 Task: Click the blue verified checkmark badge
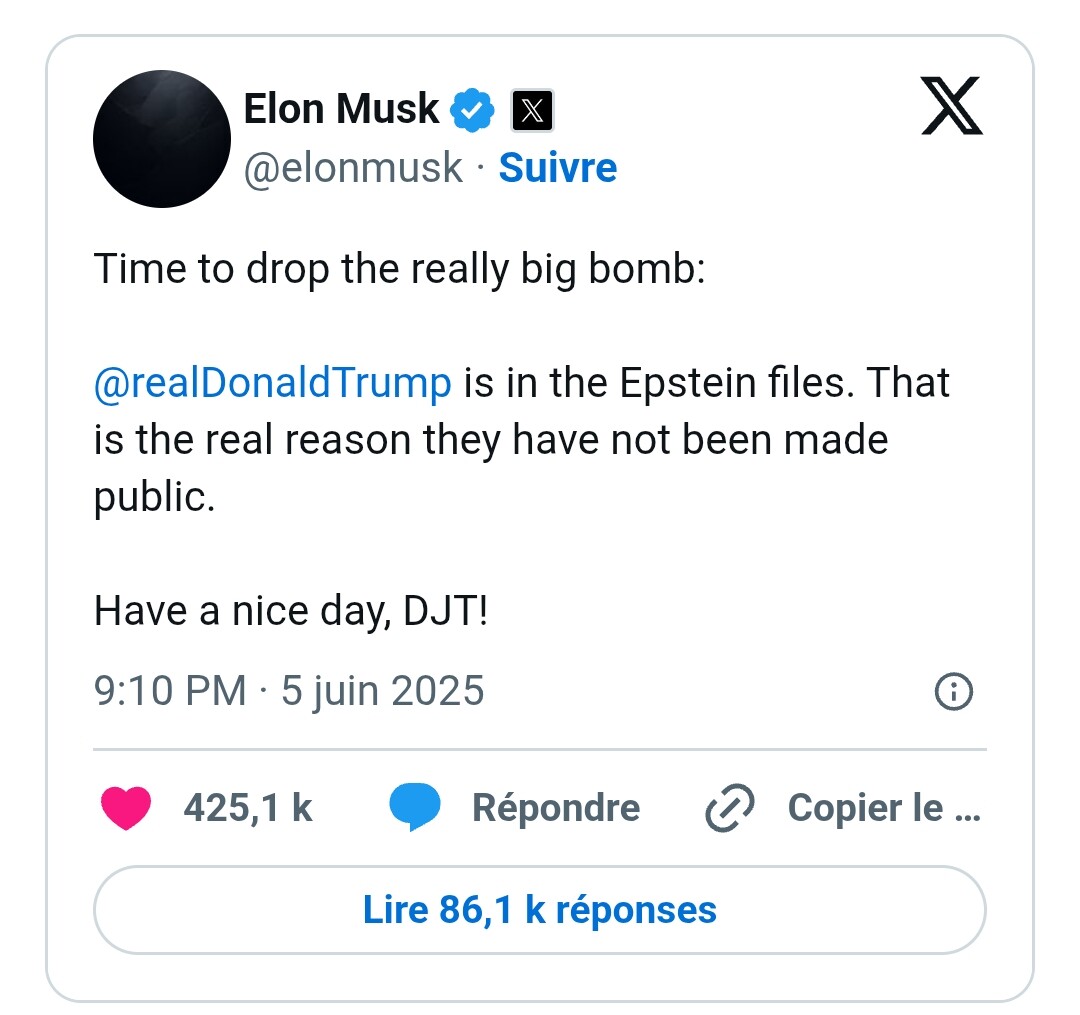(x=472, y=110)
